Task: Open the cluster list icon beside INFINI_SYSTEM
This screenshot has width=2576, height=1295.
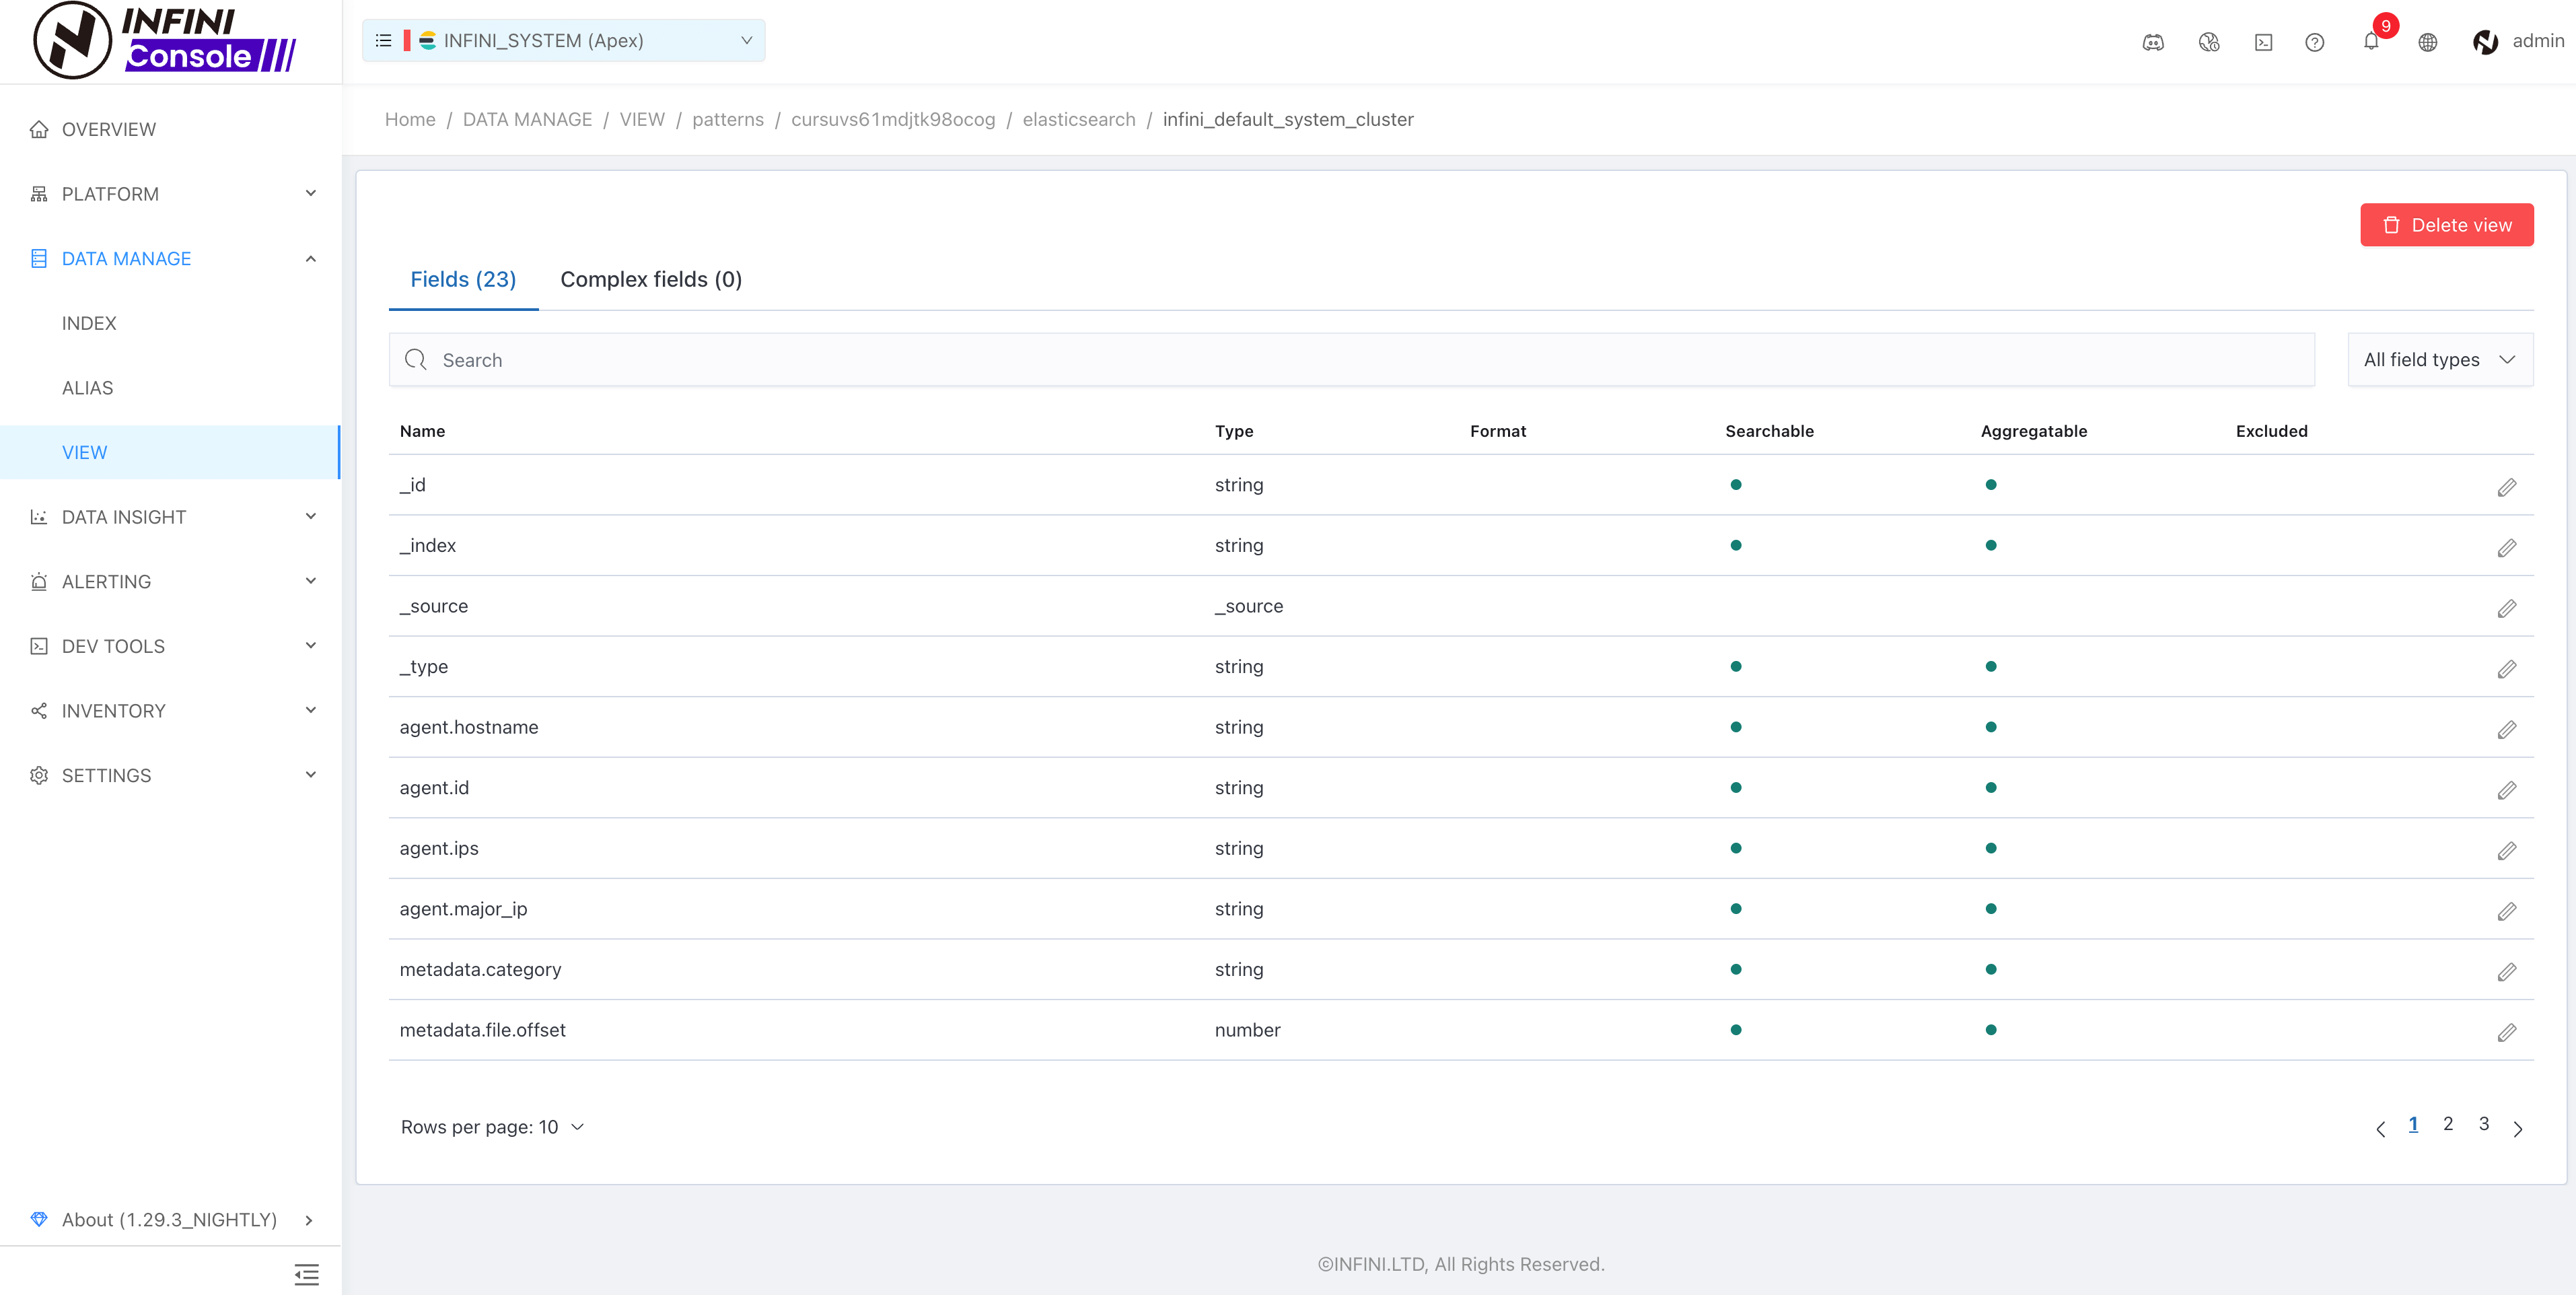Action: (383, 41)
